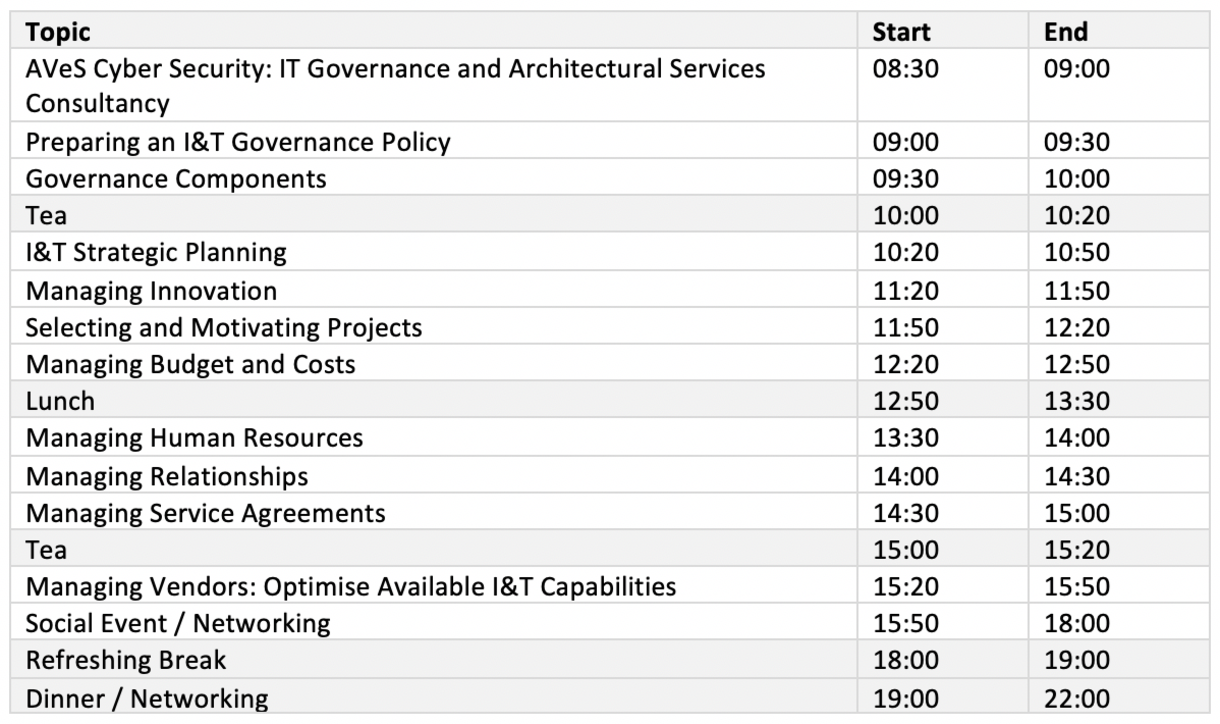This screenshot has width=1220, height=724.
Task: Select the Dinner / Networking cell
Action: (147, 698)
